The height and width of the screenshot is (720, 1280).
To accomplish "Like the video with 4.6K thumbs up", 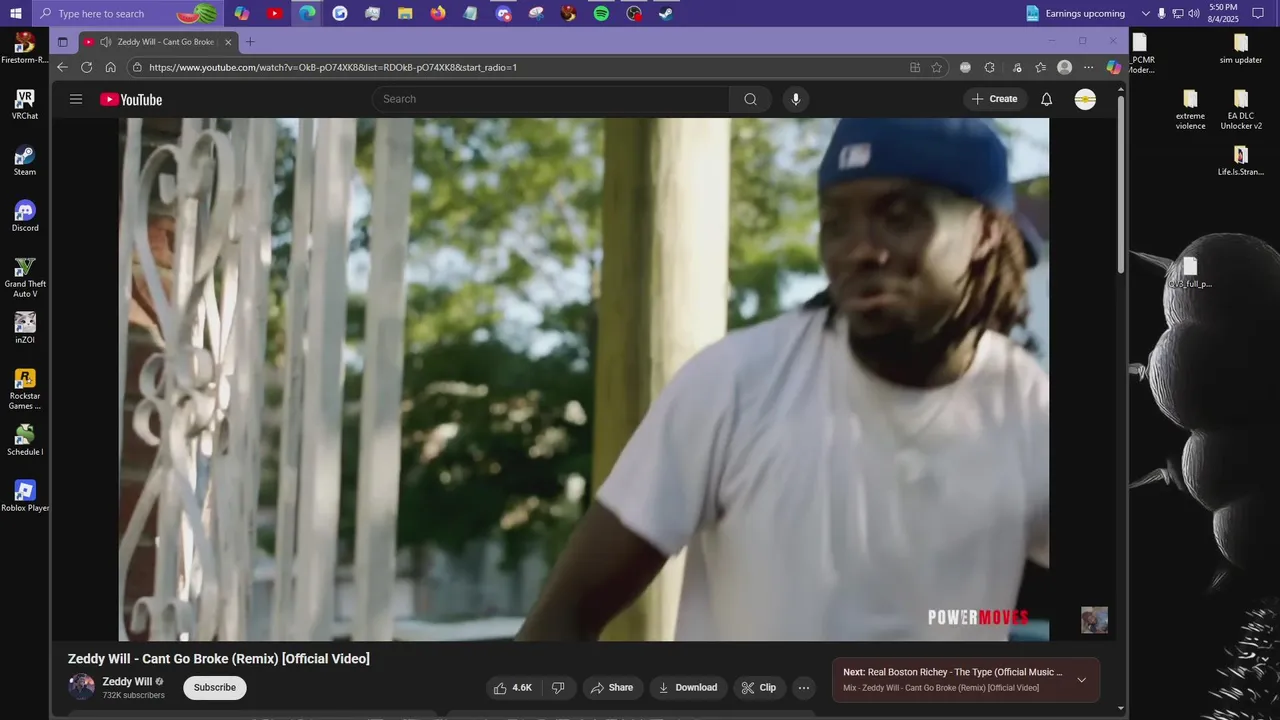I will tap(512, 688).
